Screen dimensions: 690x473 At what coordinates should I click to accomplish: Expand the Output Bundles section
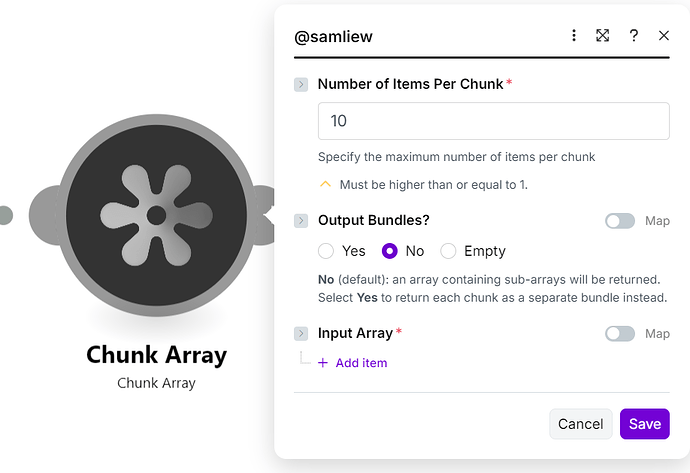point(301,221)
